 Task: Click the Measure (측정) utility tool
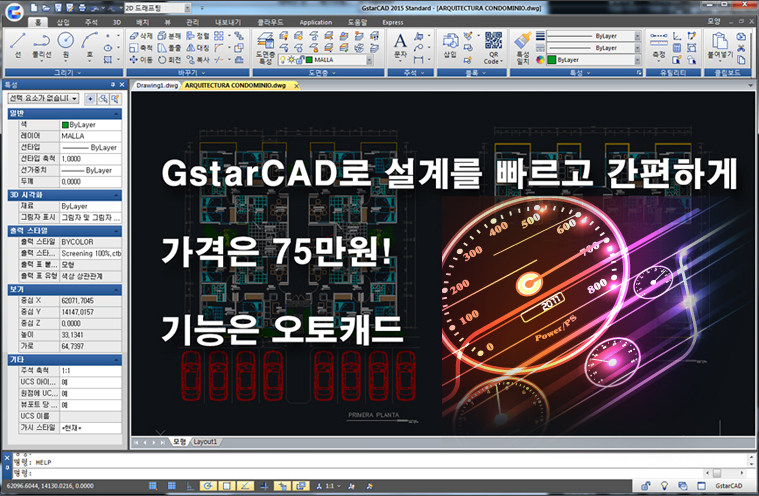659,46
